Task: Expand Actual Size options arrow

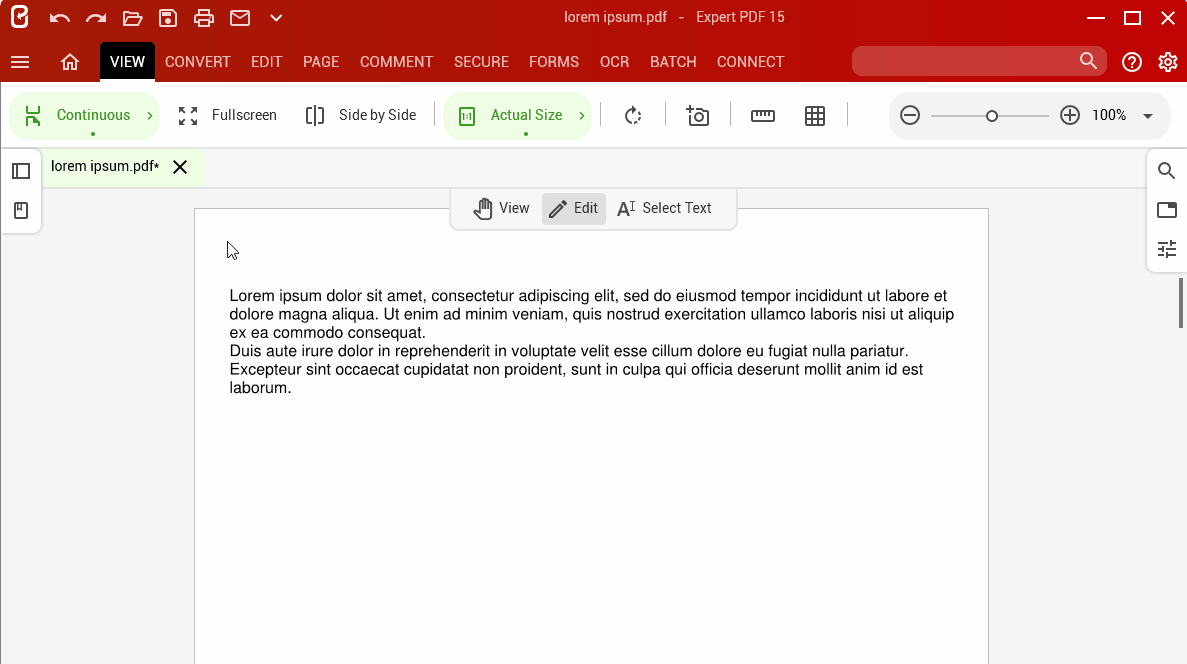Action: [581, 116]
